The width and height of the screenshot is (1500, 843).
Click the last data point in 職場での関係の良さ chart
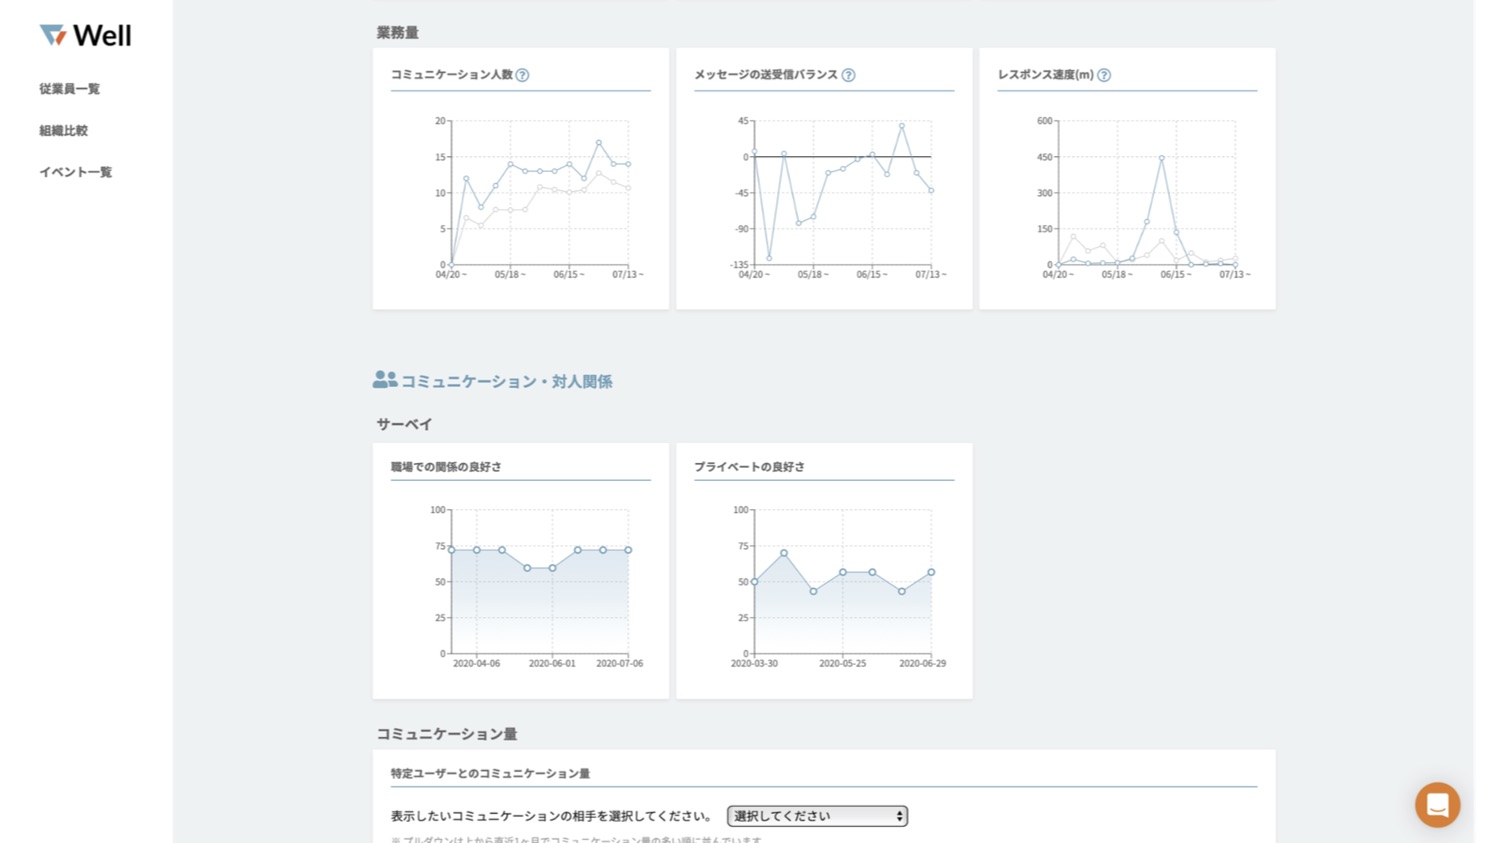(x=628, y=550)
